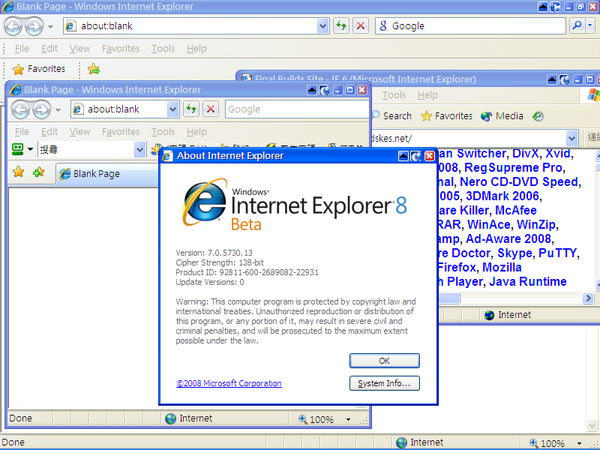The image size is (600, 450).
Task: Click green toolbar icon in inner window
Action: click(x=18, y=149)
